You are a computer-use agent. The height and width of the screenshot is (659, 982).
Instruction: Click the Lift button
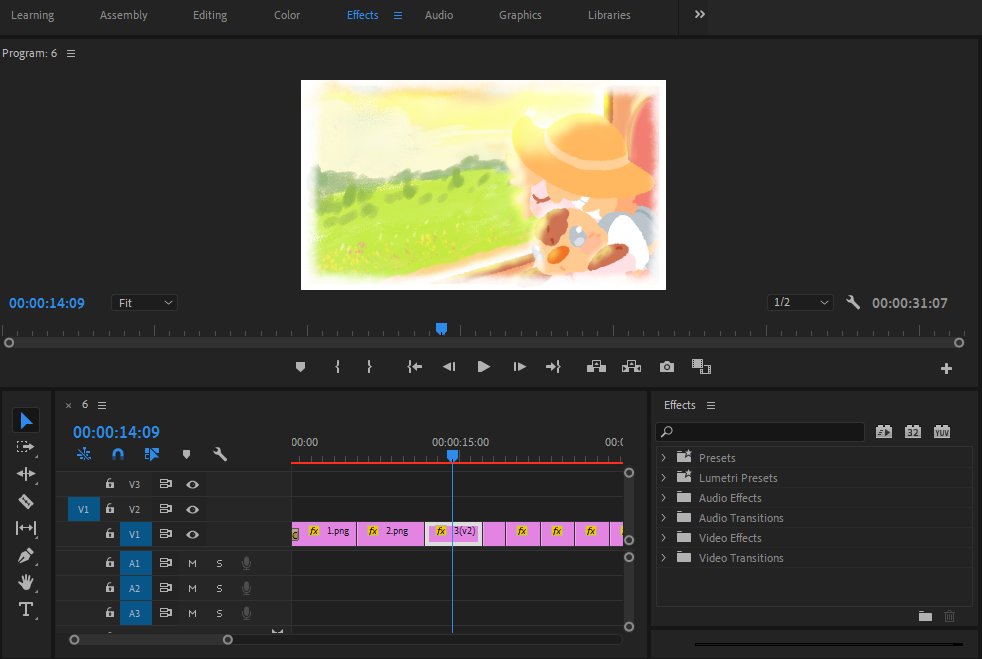tap(596, 366)
